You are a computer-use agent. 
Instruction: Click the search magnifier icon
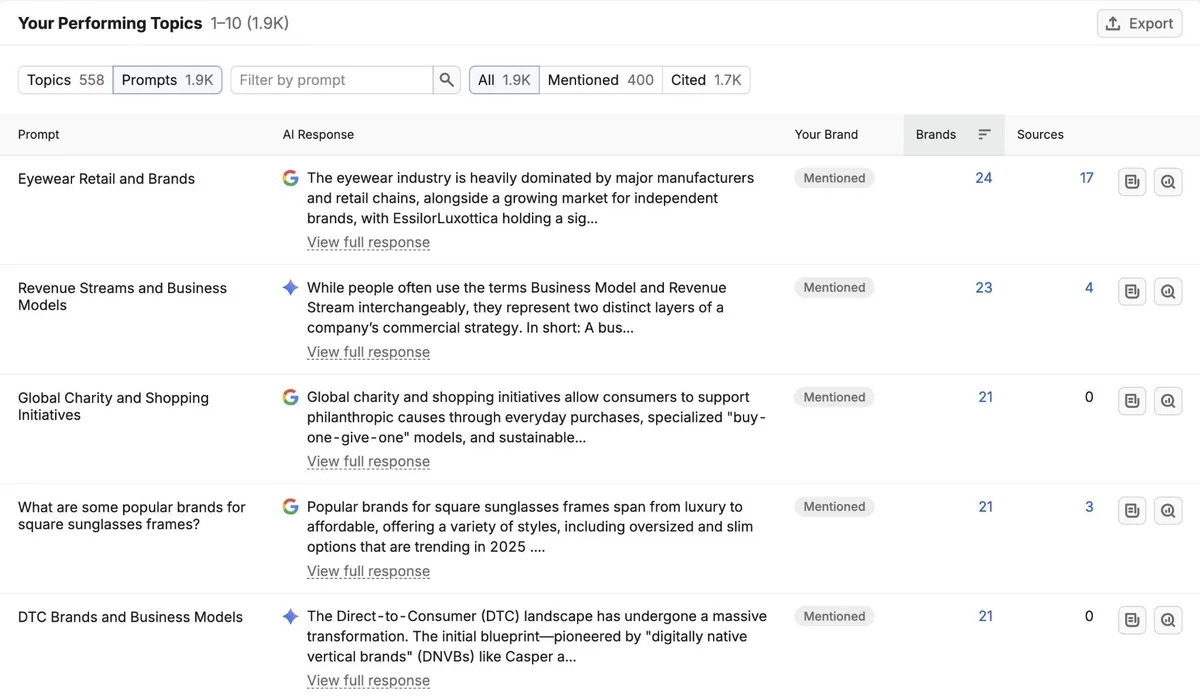pyautogui.click(x=447, y=80)
